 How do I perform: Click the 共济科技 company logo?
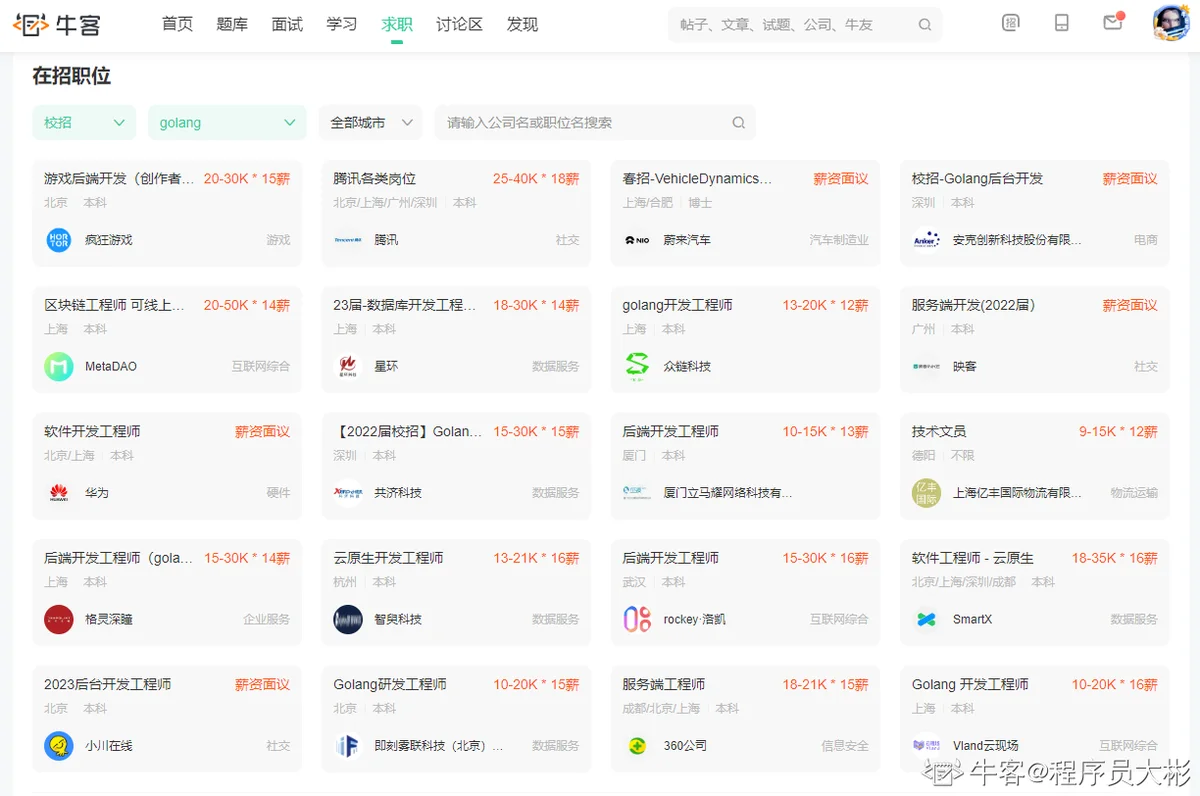(348, 493)
